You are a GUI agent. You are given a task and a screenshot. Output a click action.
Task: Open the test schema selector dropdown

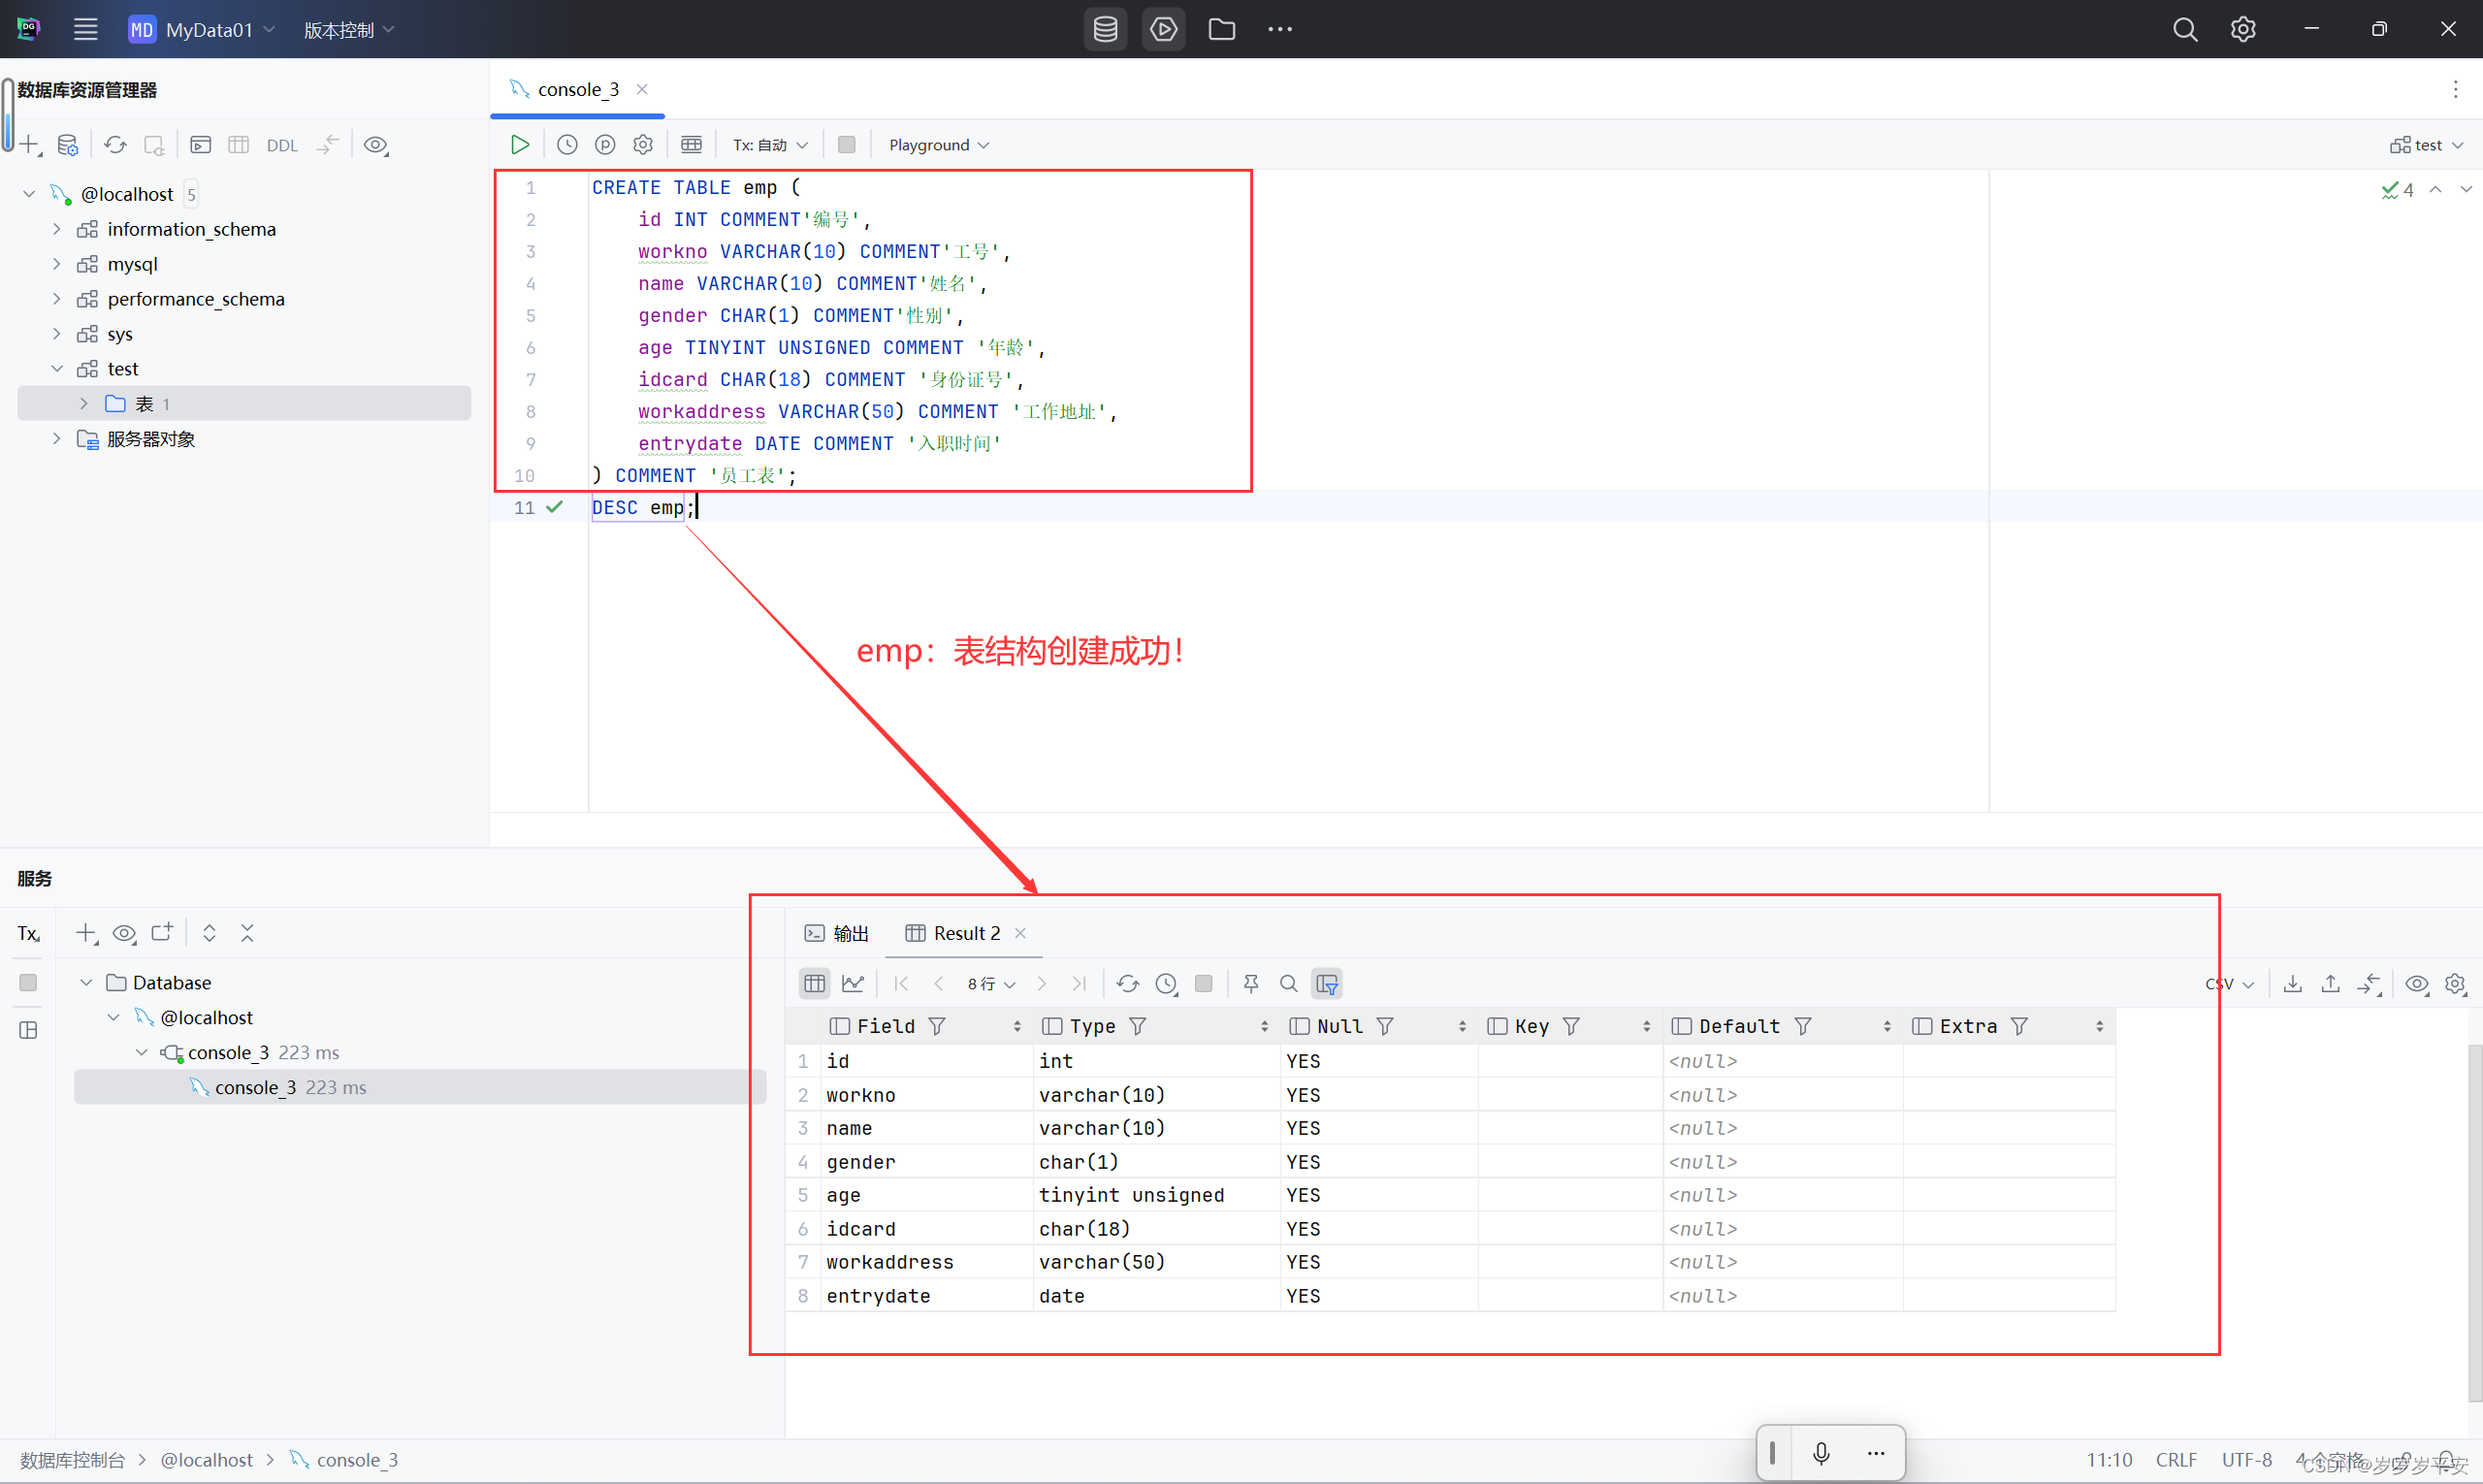coord(2428,145)
